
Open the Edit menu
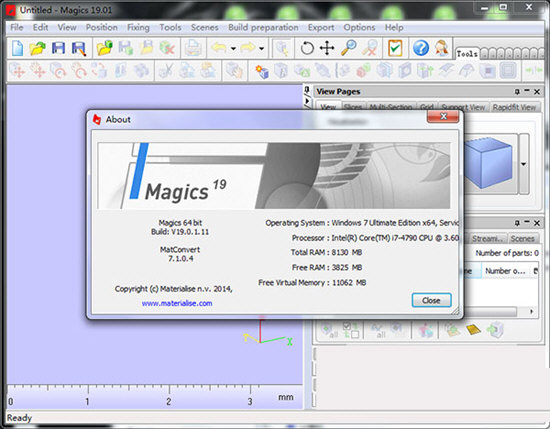pyautogui.click(x=40, y=27)
